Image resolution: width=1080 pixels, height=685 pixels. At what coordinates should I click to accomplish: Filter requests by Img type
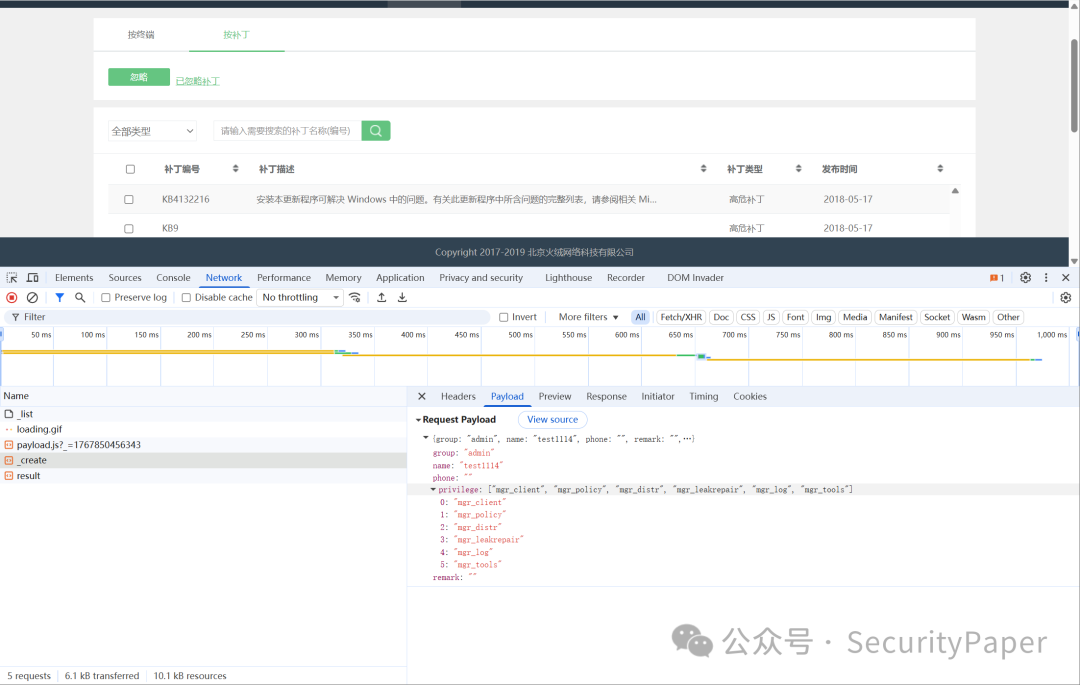(x=824, y=317)
